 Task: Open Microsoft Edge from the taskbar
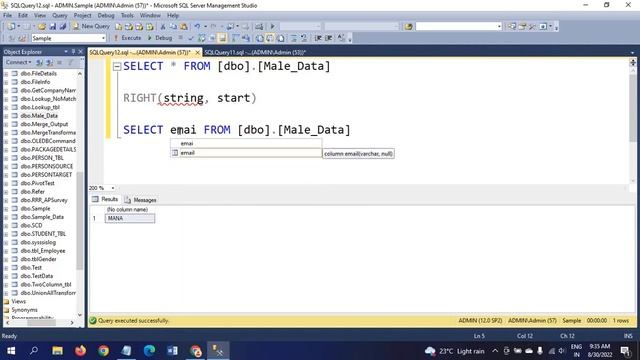click(149, 351)
